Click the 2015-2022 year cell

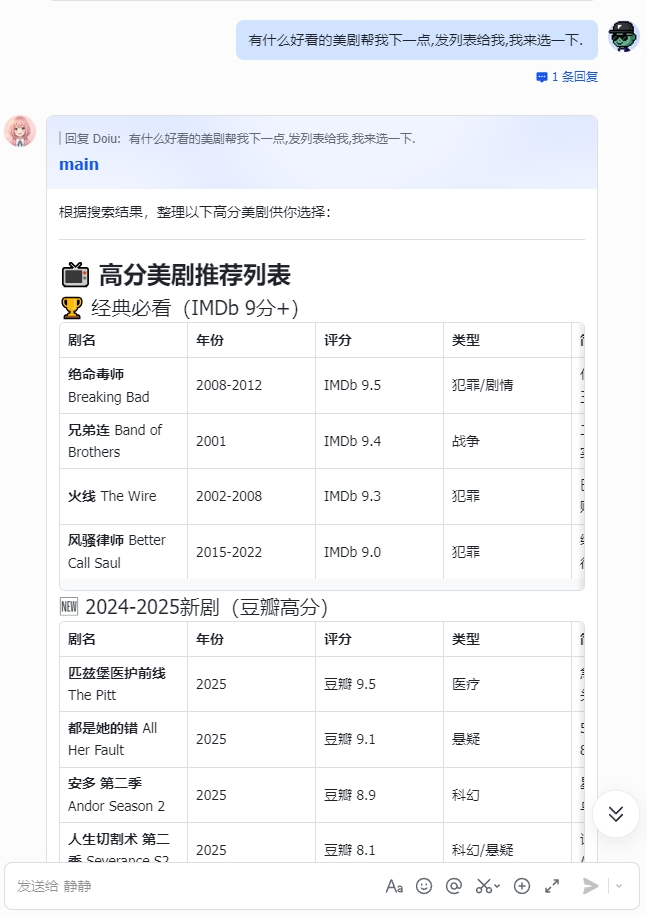pyautogui.click(x=252, y=551)
